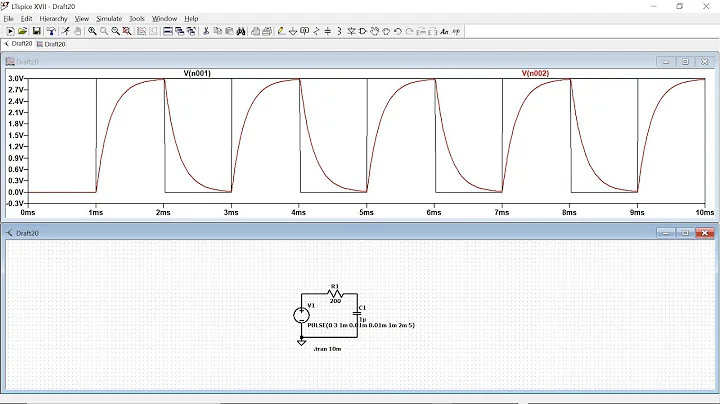Save the schematic with the floppy disk icon
The width and height of the screenshot is (720, 404).
tap(36, 31)
